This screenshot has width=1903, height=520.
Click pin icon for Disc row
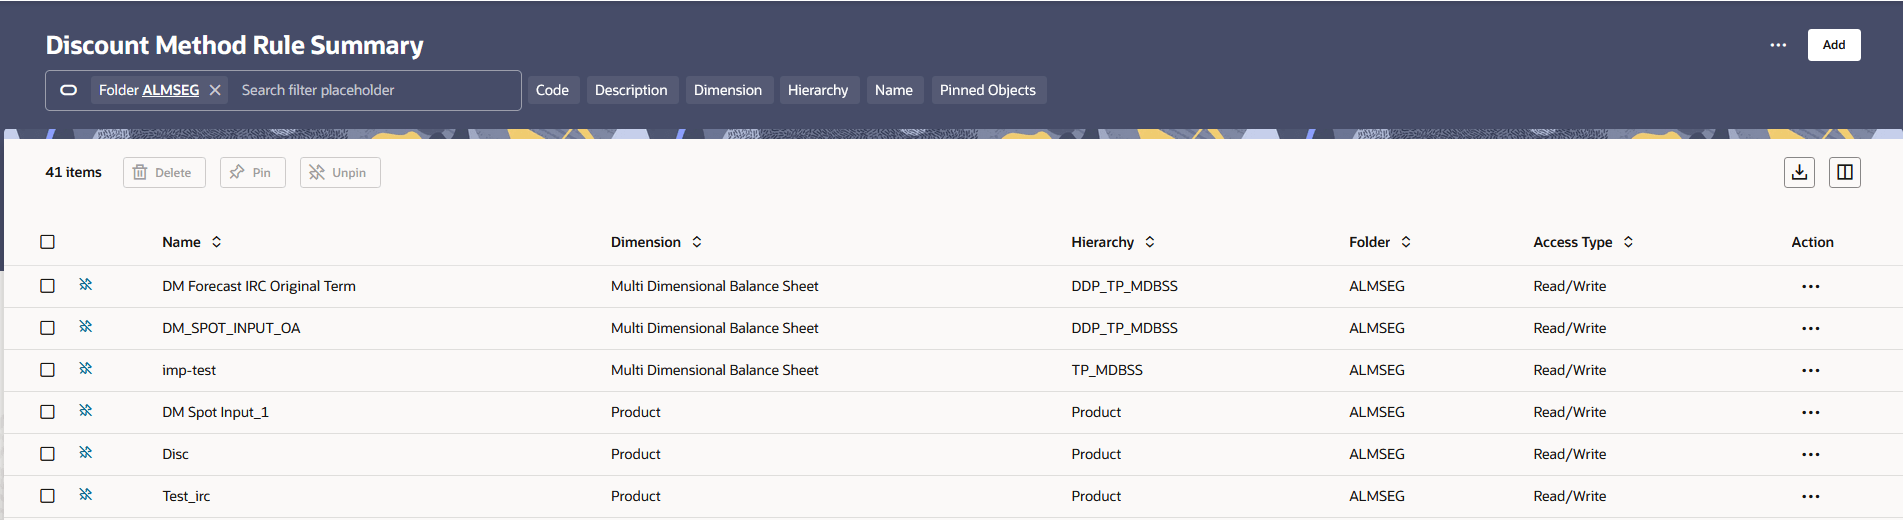tap(86, 453)
